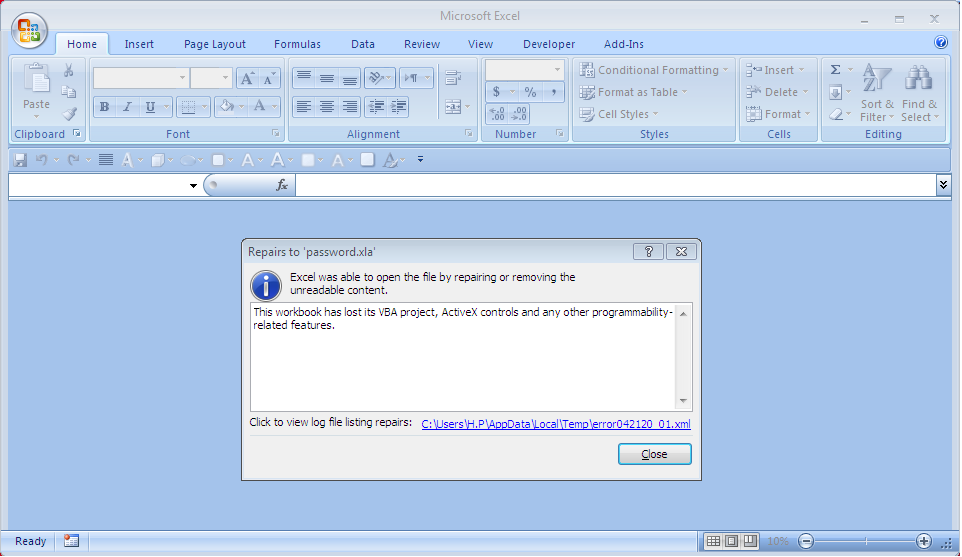Click the Top Align icon
The width and height of the screenshot is (962, 557).
(x=304, y=78)
